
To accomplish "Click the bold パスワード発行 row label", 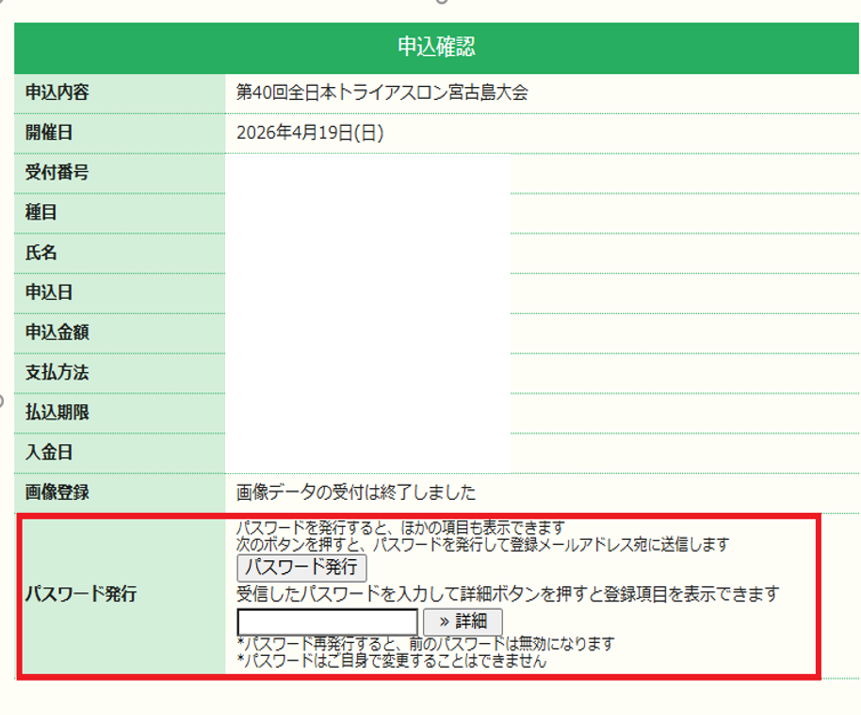I will tap(80, 594).
